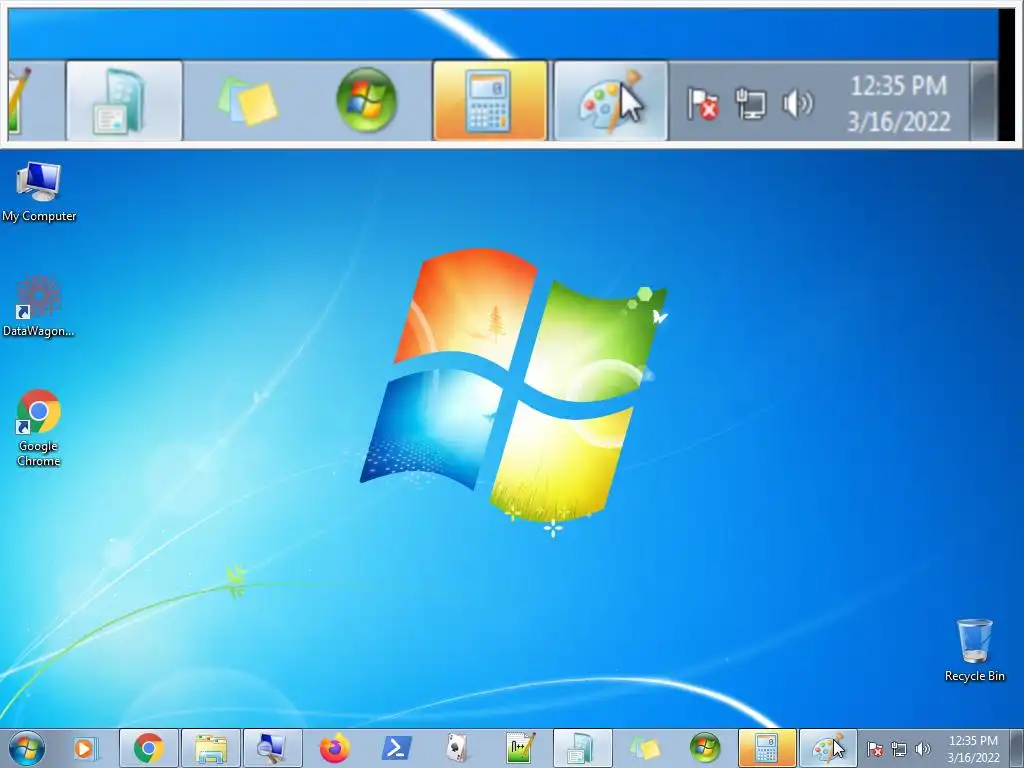Viewport: 1024px width, 768px height.
Task: Click the green Windows orb taskbar icon
Action: pos(705,748)
